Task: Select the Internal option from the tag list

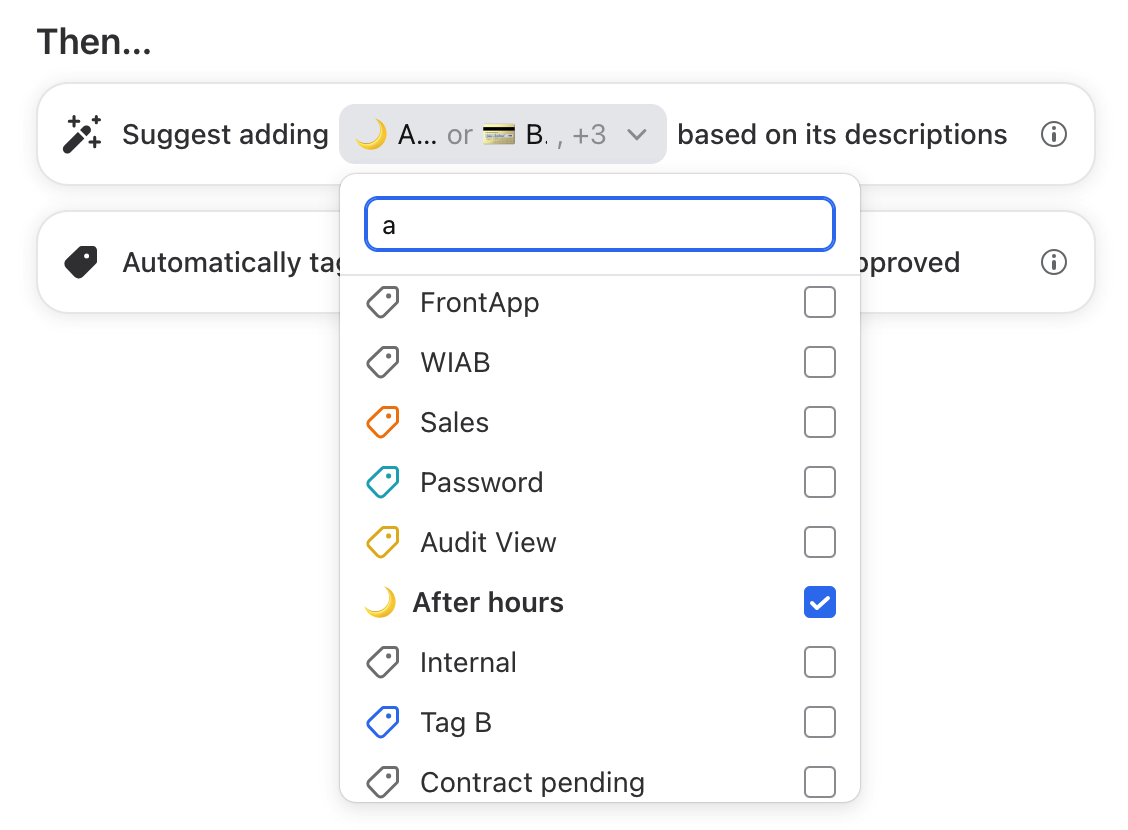Action: [467, 662]
